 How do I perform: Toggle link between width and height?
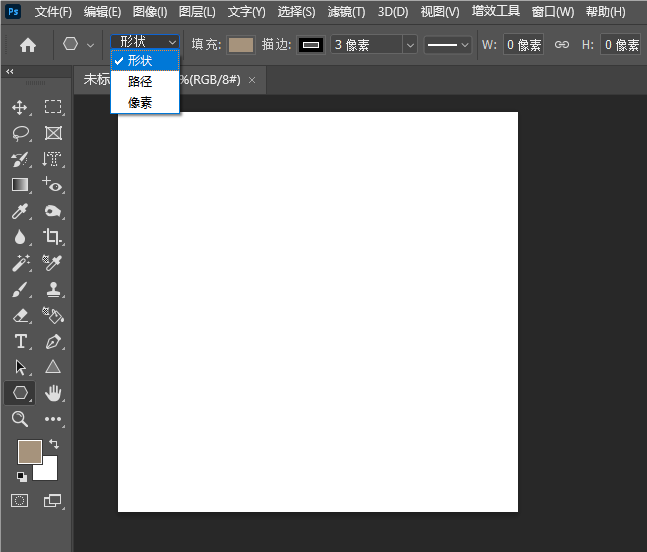point(562,44)
